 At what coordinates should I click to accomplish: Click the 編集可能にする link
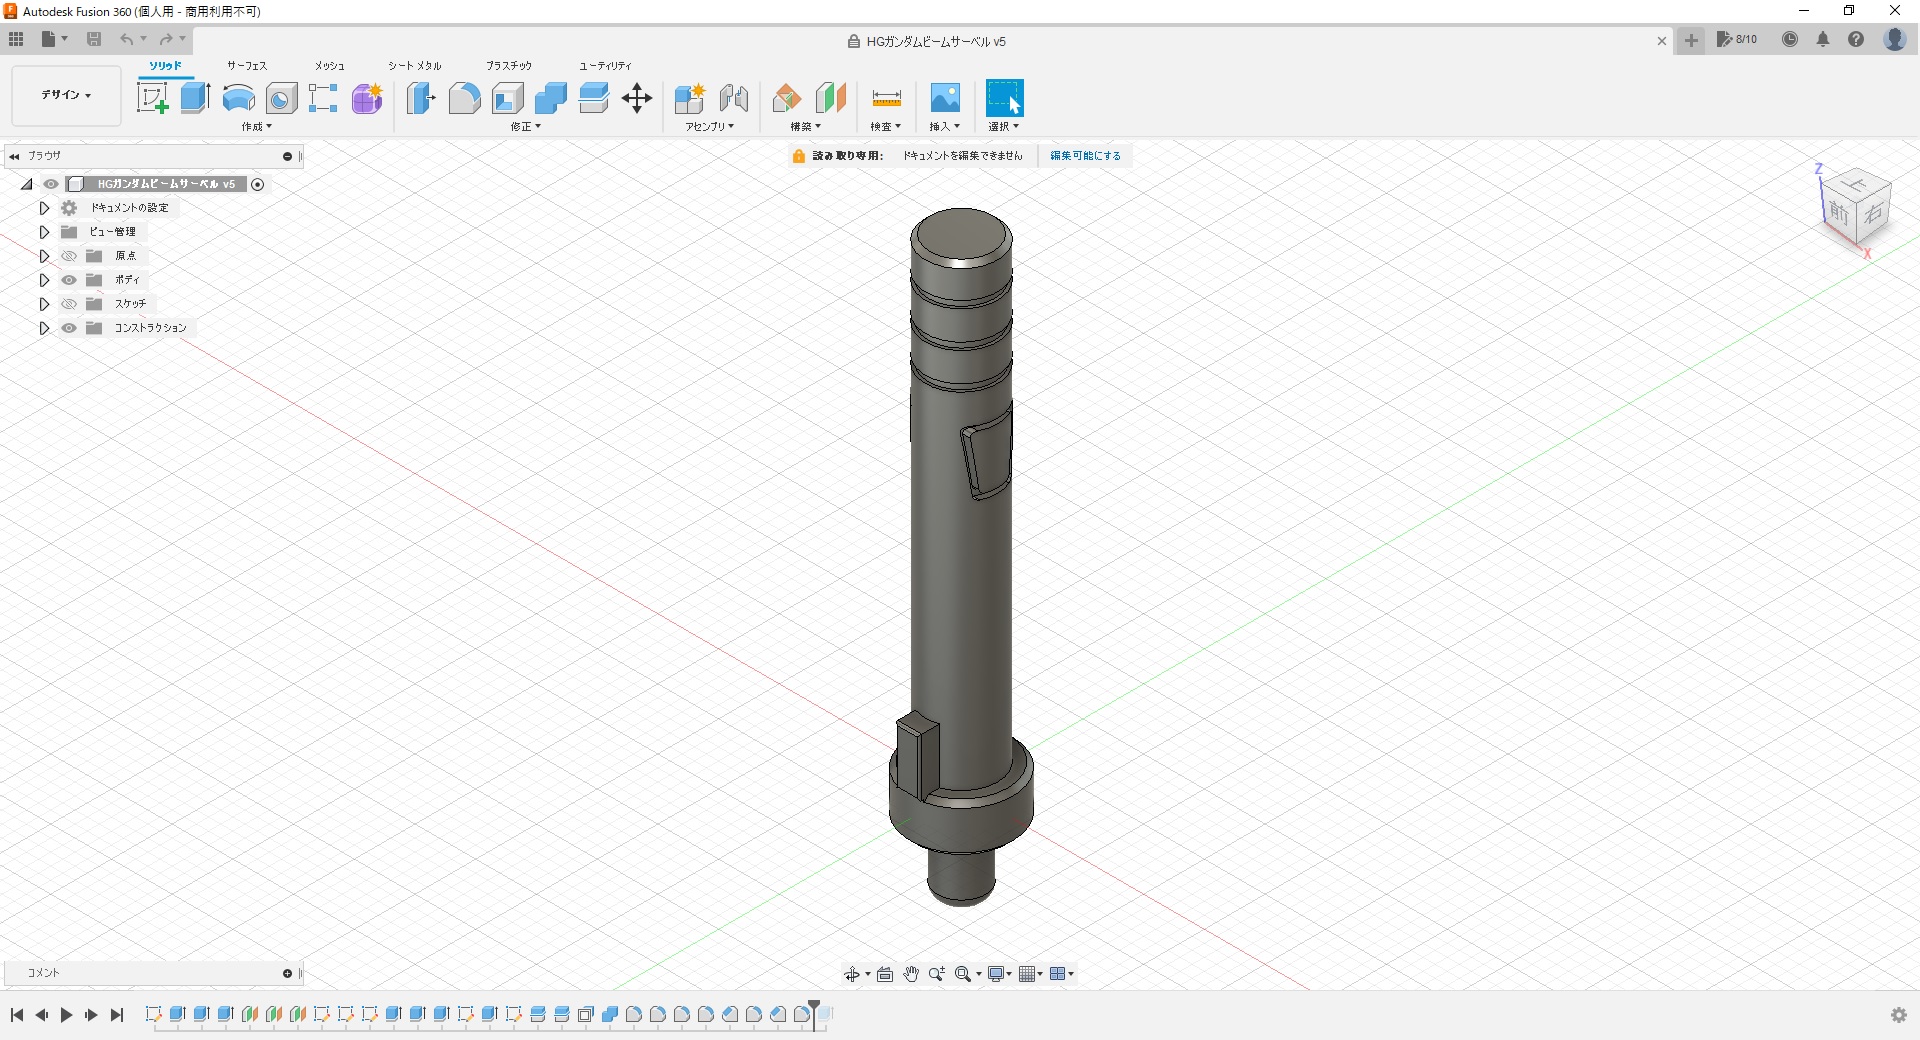coord(1085,156)
